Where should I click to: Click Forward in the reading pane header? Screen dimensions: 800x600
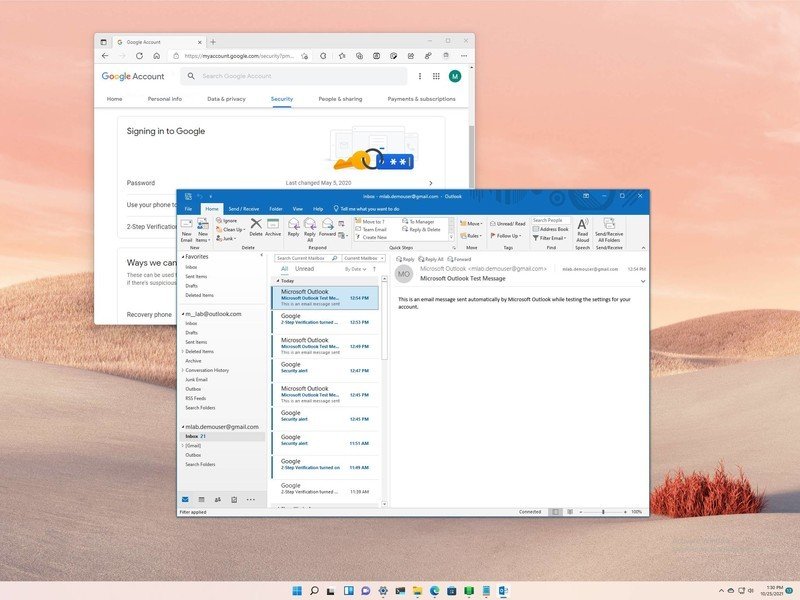[459, 259]
